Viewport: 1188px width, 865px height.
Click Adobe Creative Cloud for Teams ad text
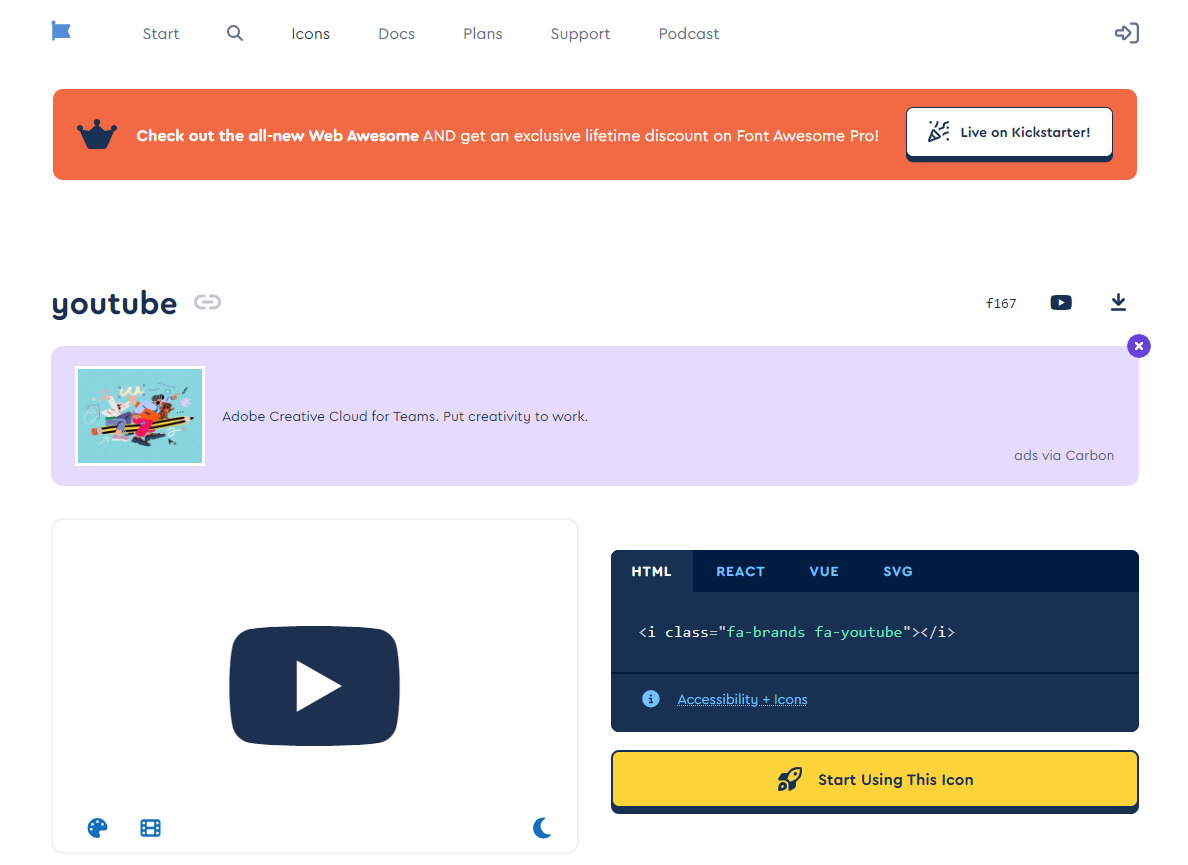coord(405,417)
